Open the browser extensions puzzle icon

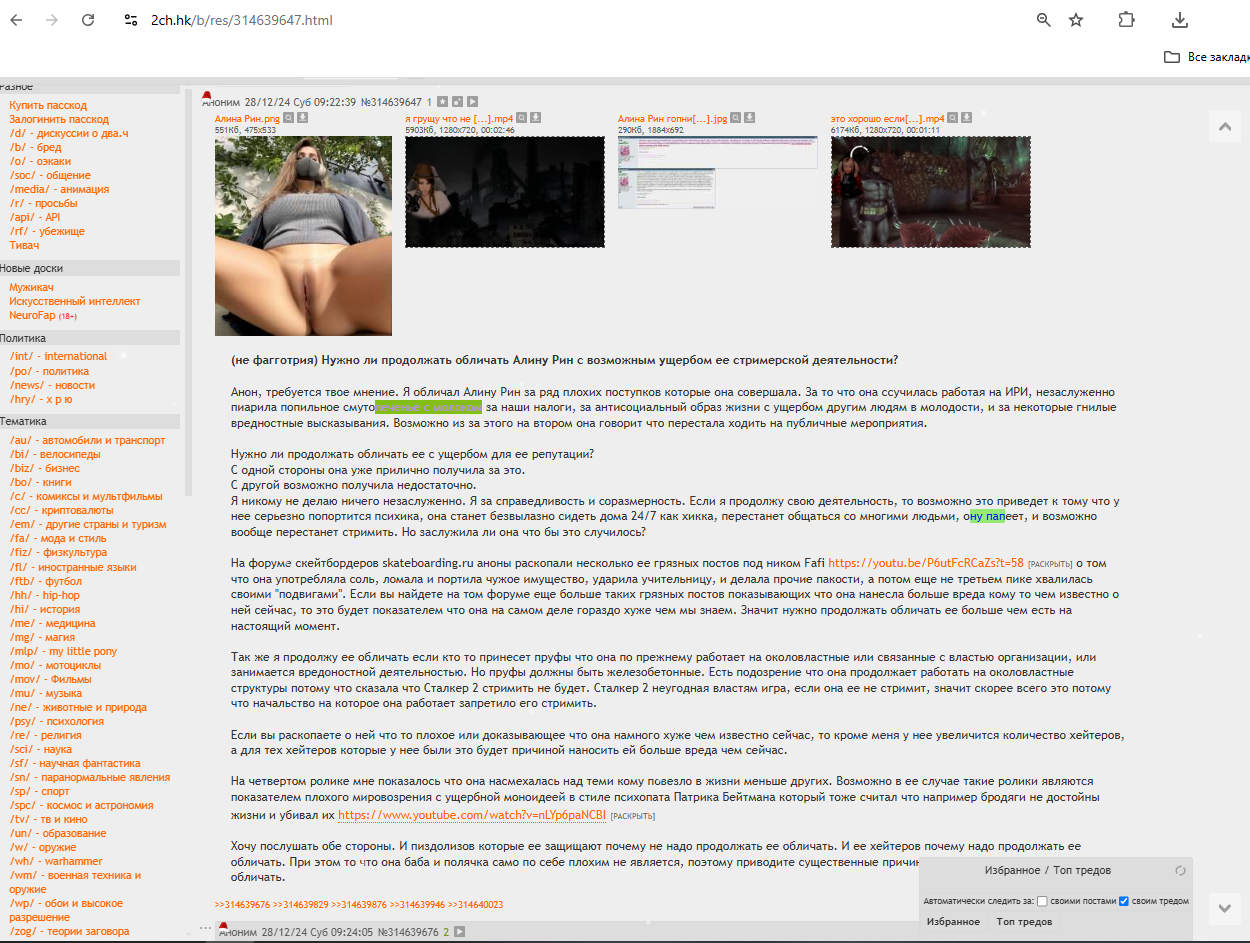coord(1127,20)
